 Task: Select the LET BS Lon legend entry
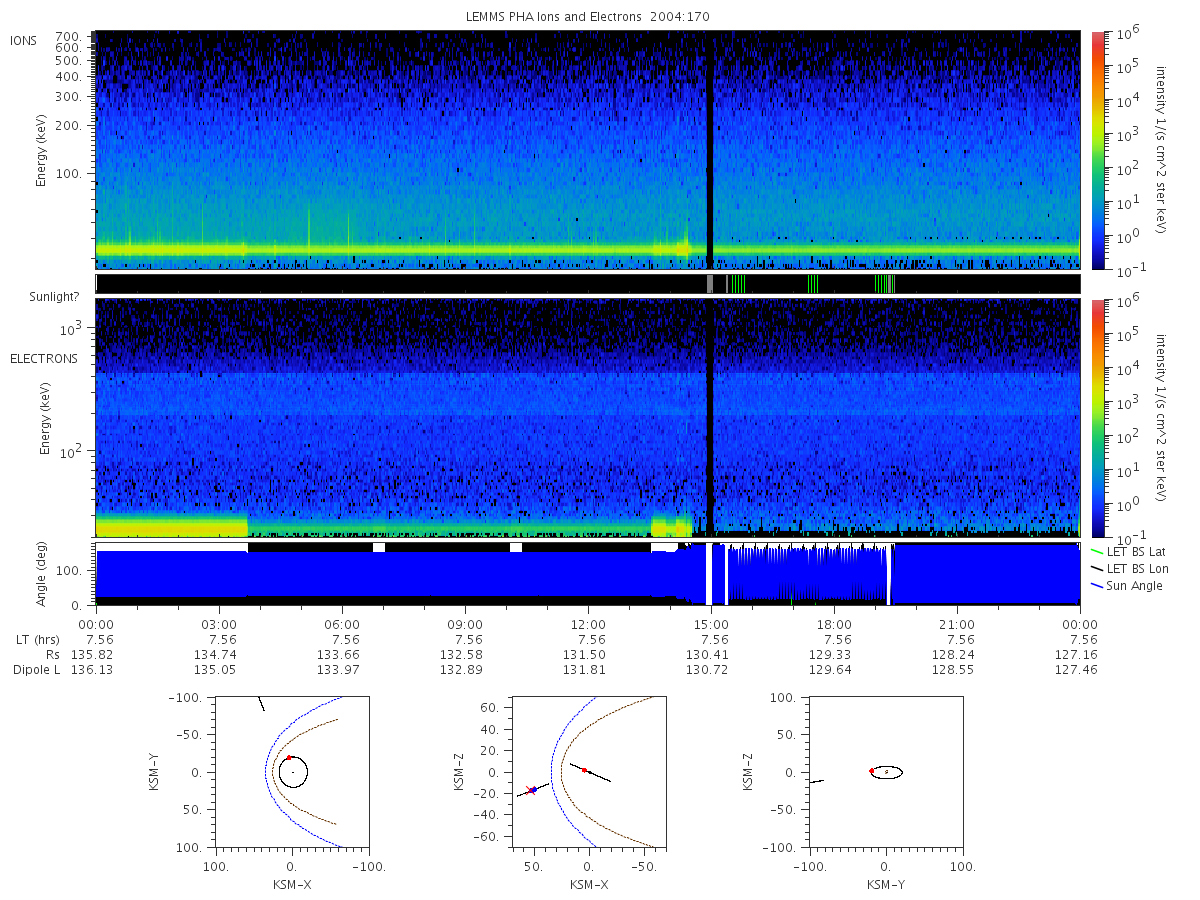(1128, 568)
